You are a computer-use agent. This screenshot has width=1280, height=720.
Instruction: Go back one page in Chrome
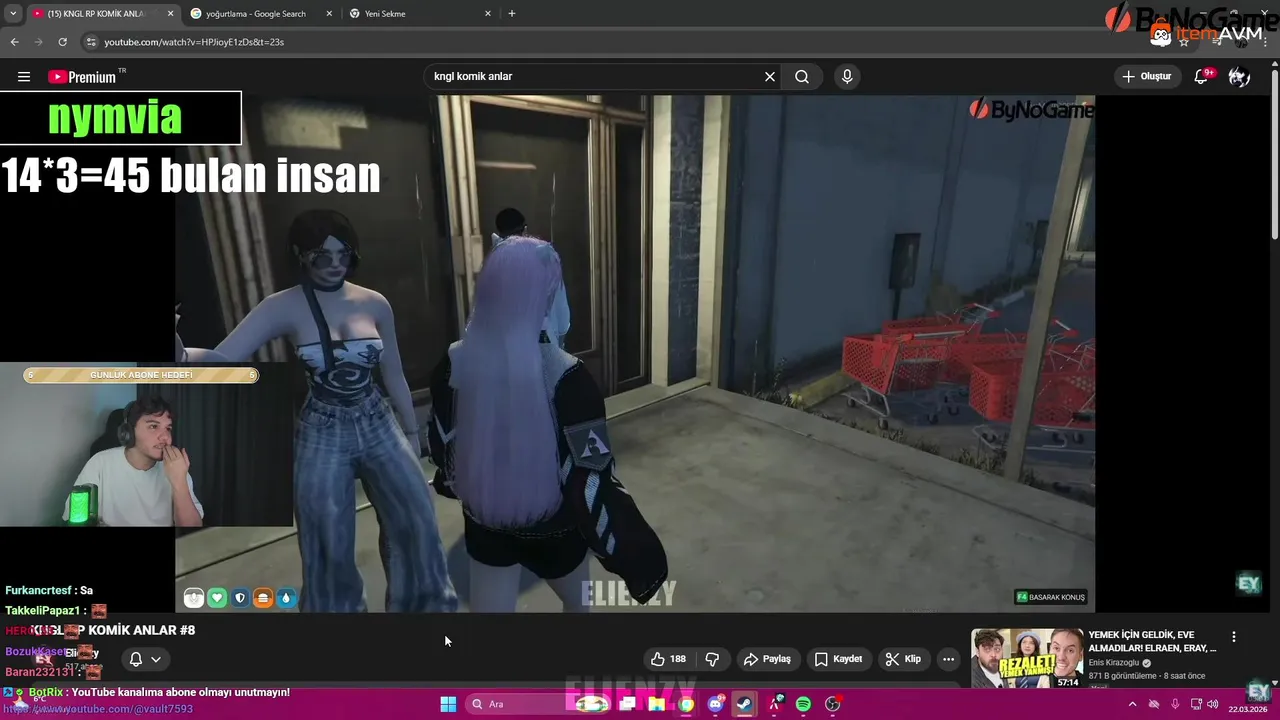point(14,42)
